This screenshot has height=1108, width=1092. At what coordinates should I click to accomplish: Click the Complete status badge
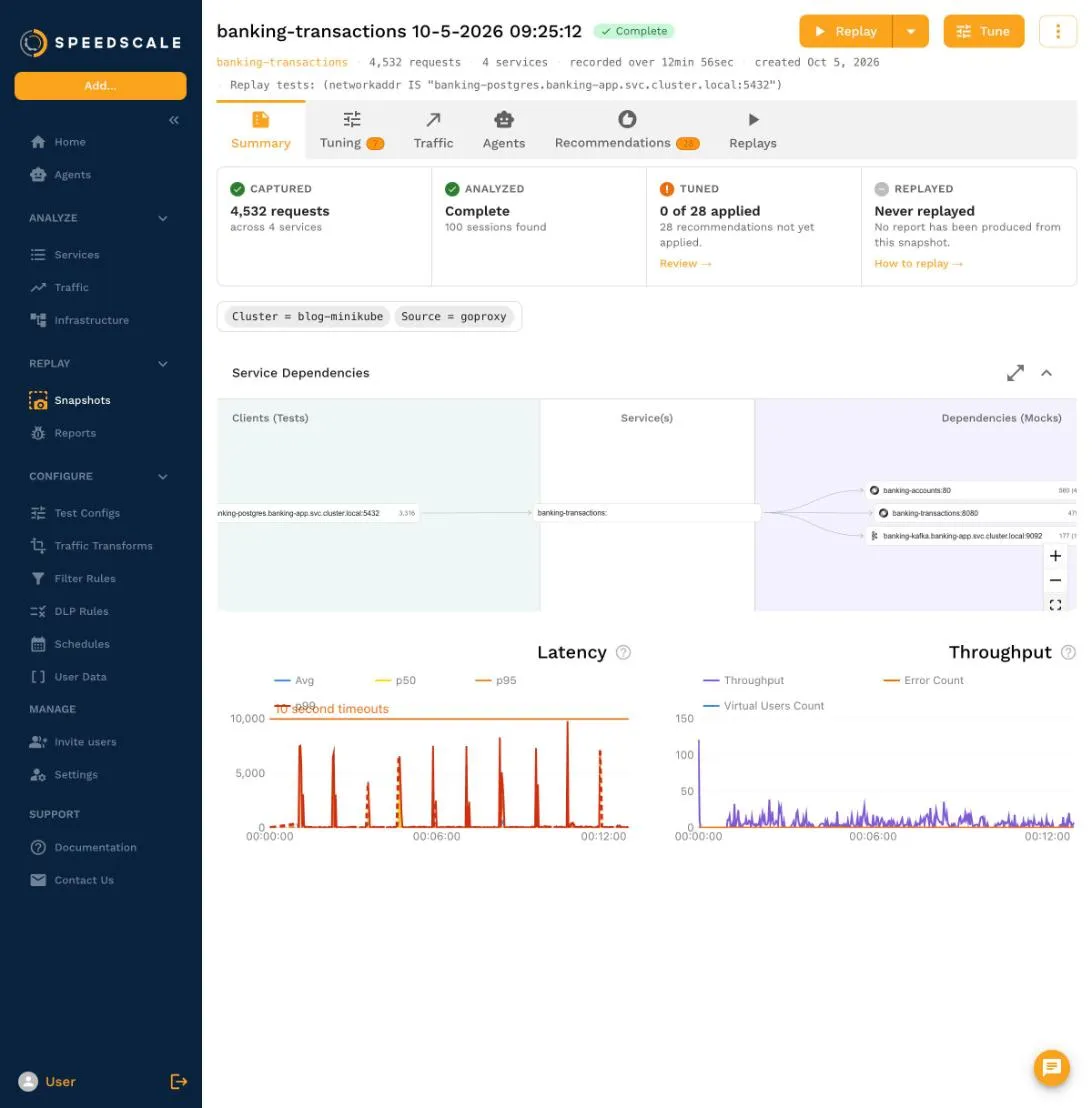pos(634,31)
